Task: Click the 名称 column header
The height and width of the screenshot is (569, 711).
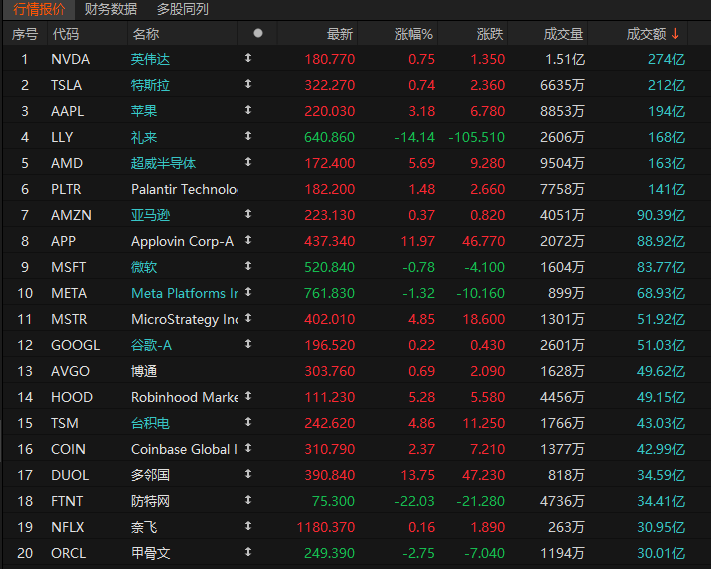Action: [x=146, y=34]
